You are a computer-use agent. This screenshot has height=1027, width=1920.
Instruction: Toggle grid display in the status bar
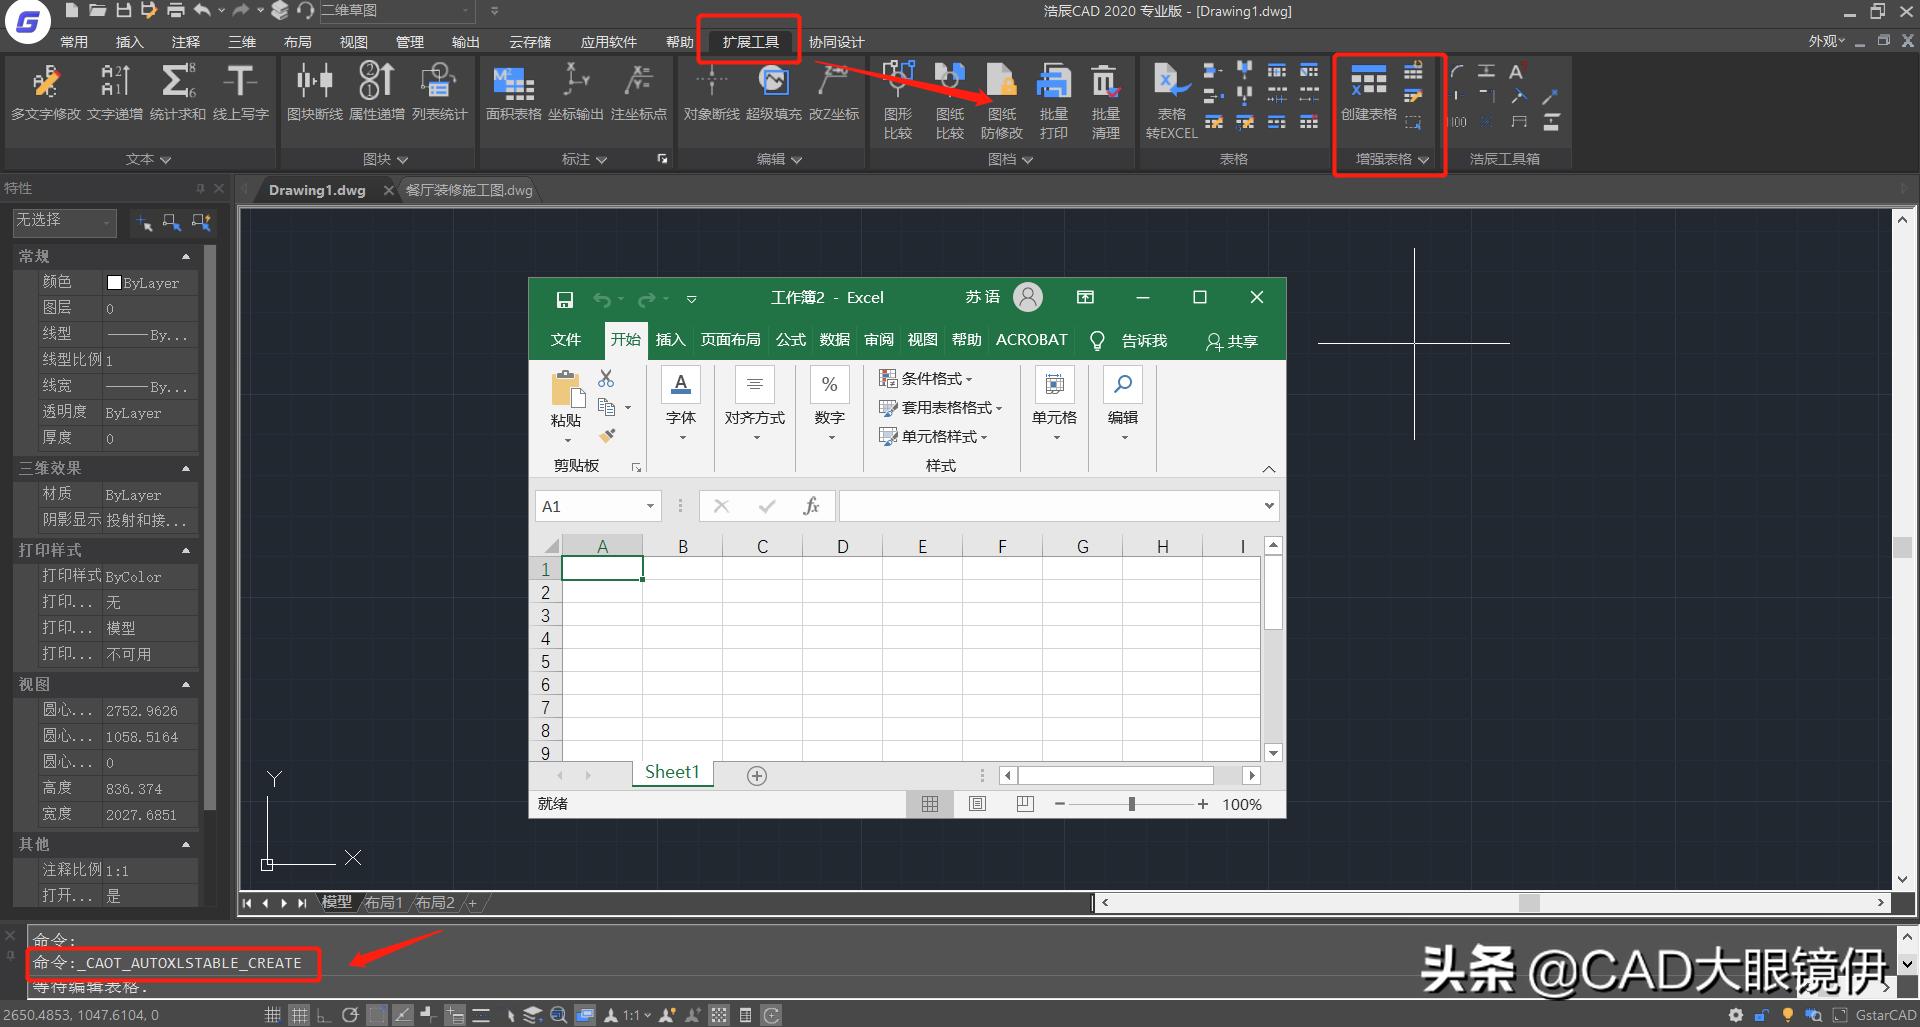coord(299,1014)
